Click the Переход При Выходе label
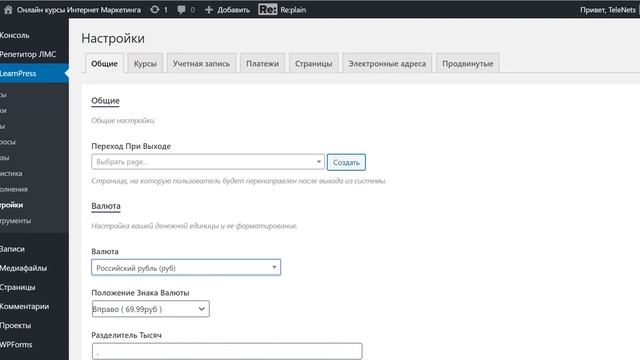Viewport: 640px width, 360px height. click(x=131, y=146)
